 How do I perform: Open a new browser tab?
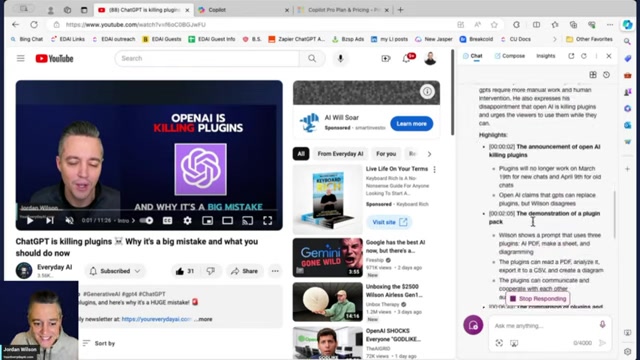click(x=400, y=10)
